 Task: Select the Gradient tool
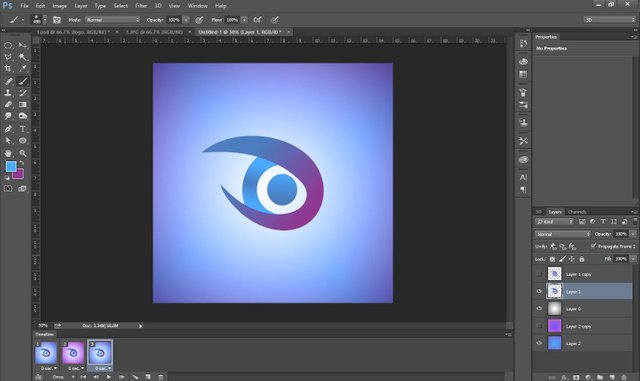[x=23, y=105]
